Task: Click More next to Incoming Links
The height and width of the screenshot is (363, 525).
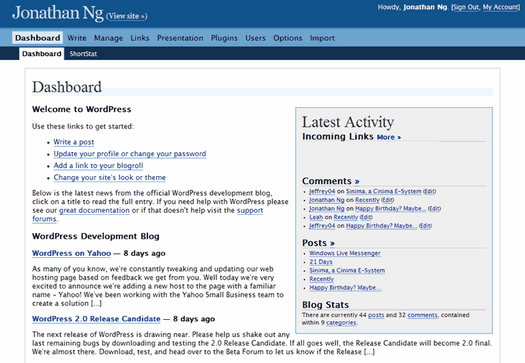Action: 389,137
